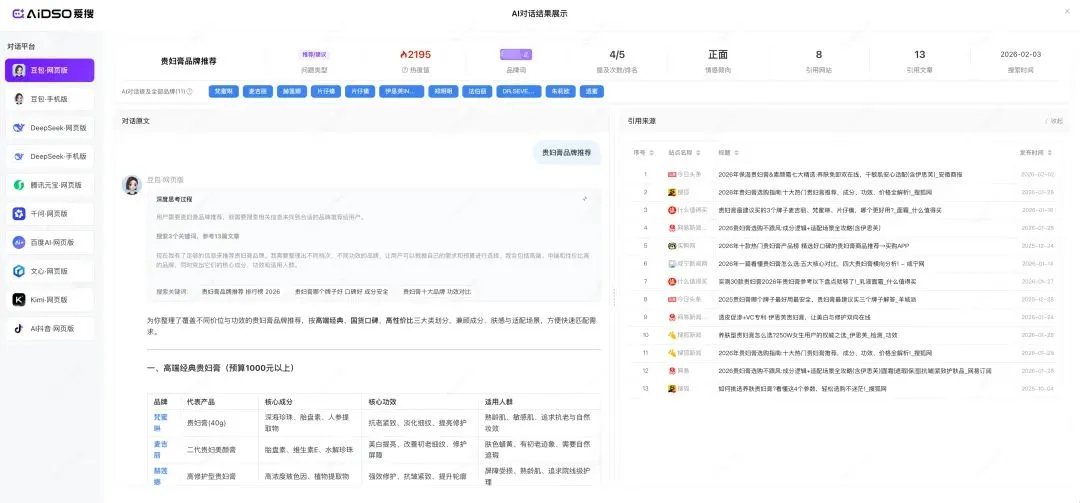Click the help icon beside 热度值
Screen dimensions: 1080x503
point(404,71)
